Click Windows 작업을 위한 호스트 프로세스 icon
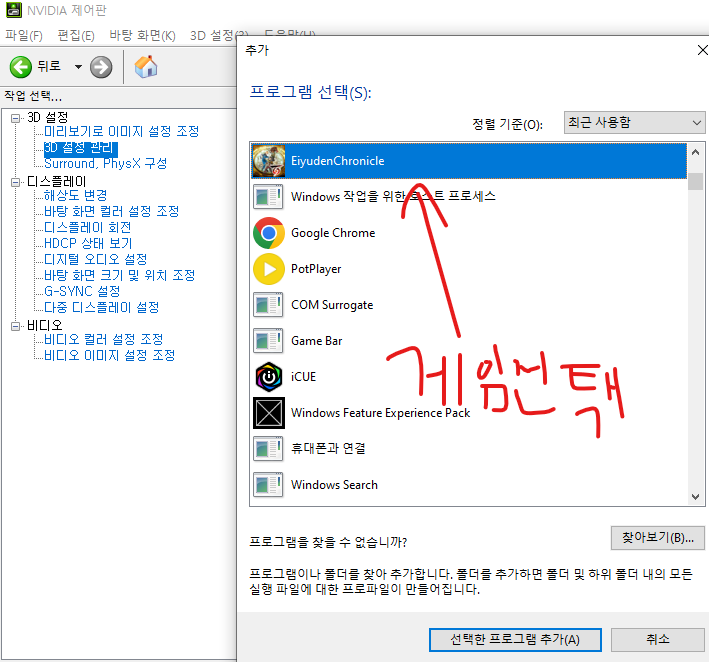709x662 pixels. click(x=268, y=197)
